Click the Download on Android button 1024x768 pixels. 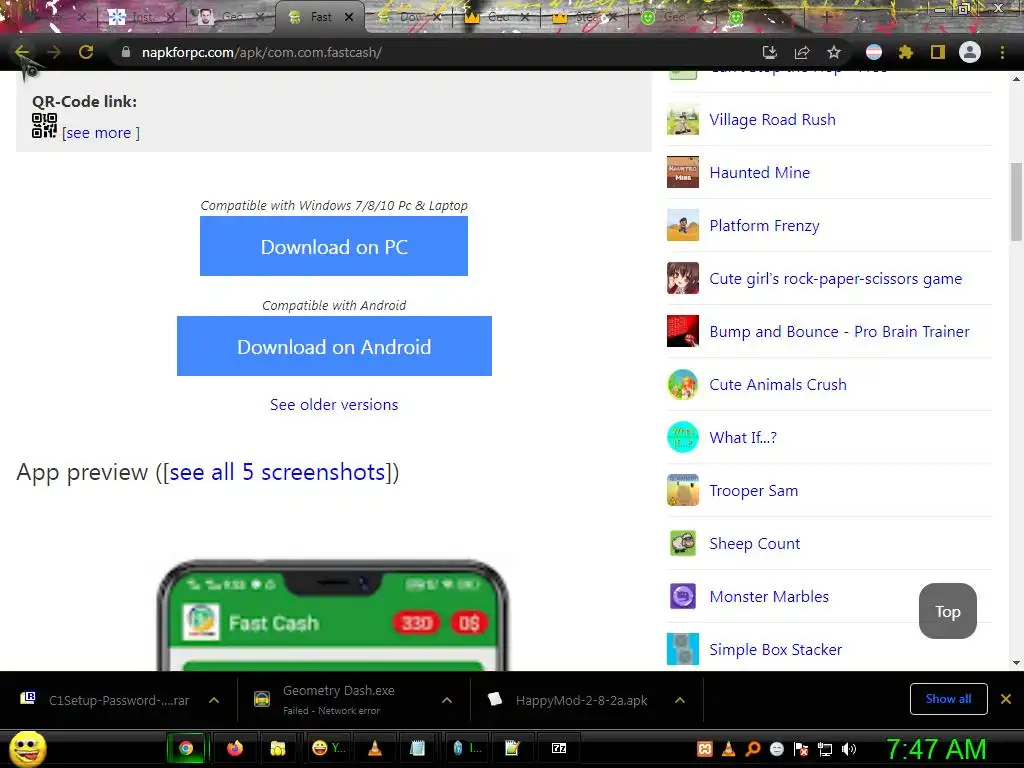(334, 346)
